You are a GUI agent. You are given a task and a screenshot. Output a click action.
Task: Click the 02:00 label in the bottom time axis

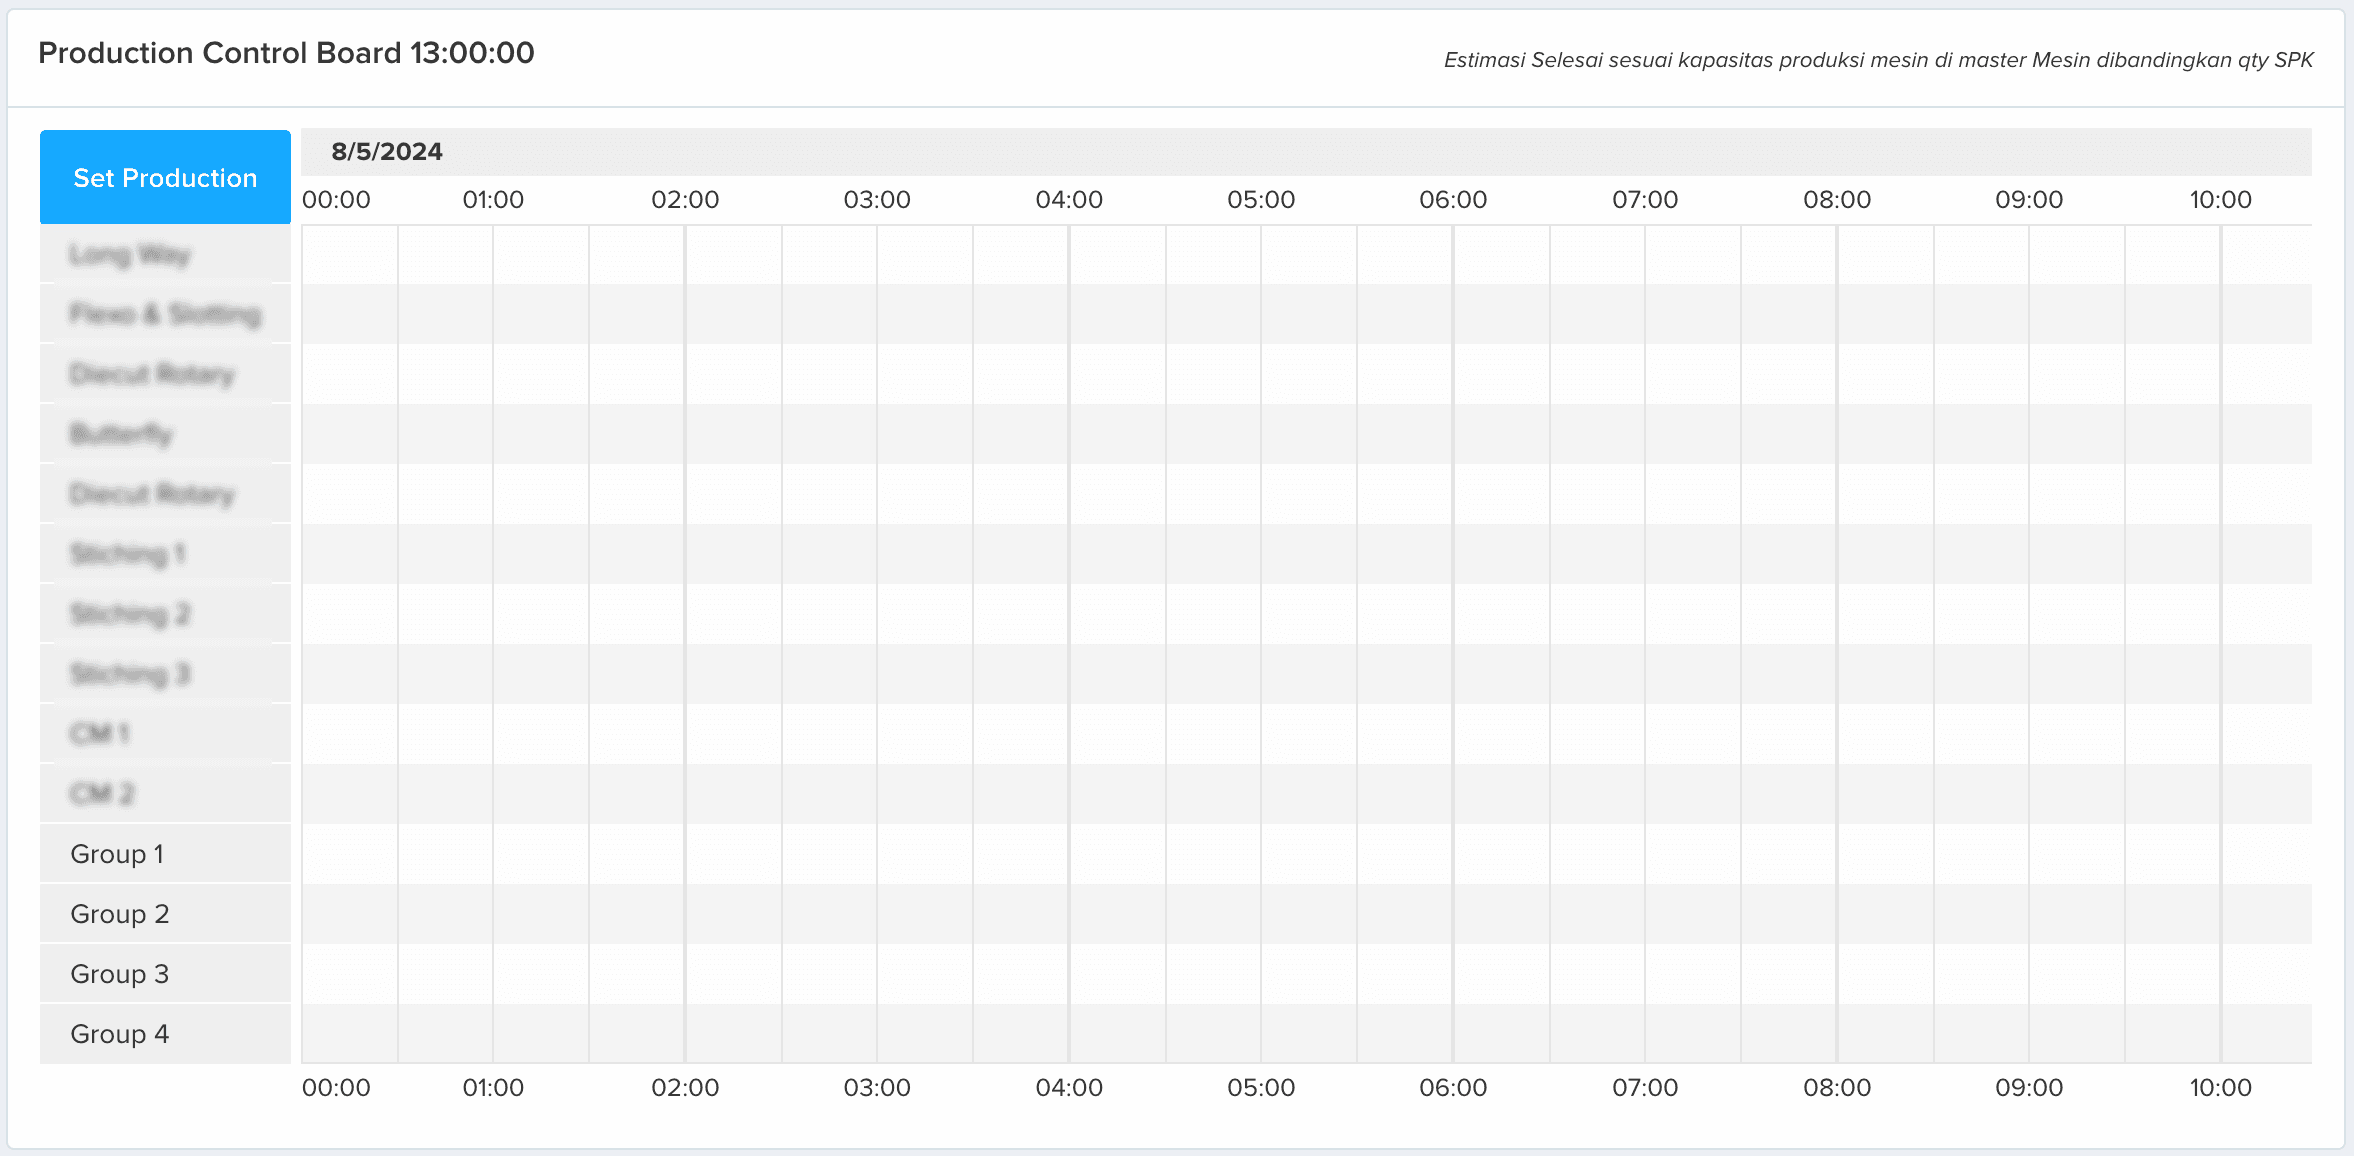(685, 1088)
